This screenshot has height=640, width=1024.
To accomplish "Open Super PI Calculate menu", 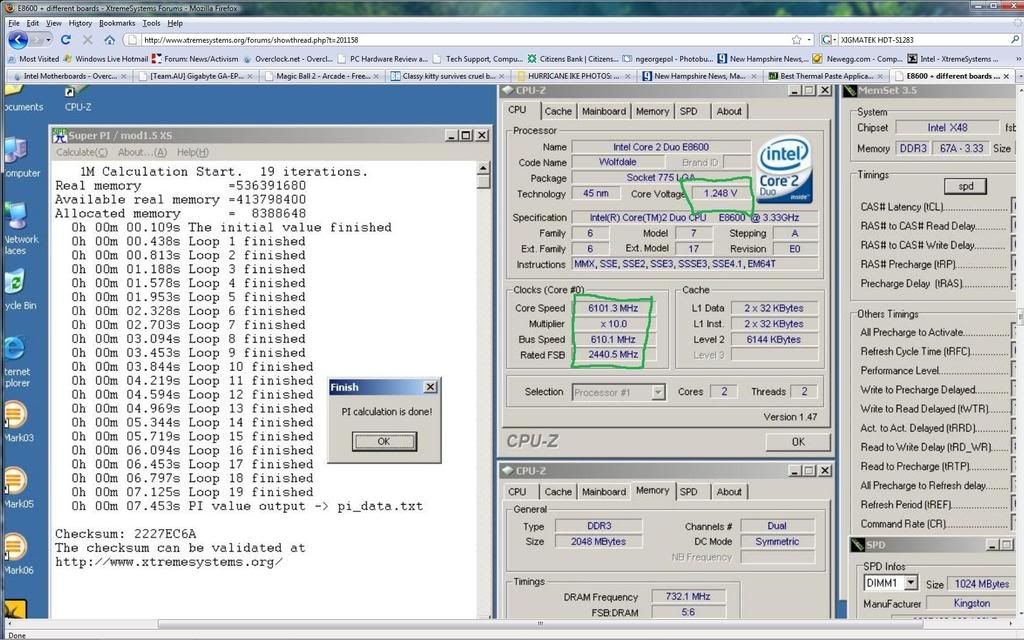I will [82, 152].
